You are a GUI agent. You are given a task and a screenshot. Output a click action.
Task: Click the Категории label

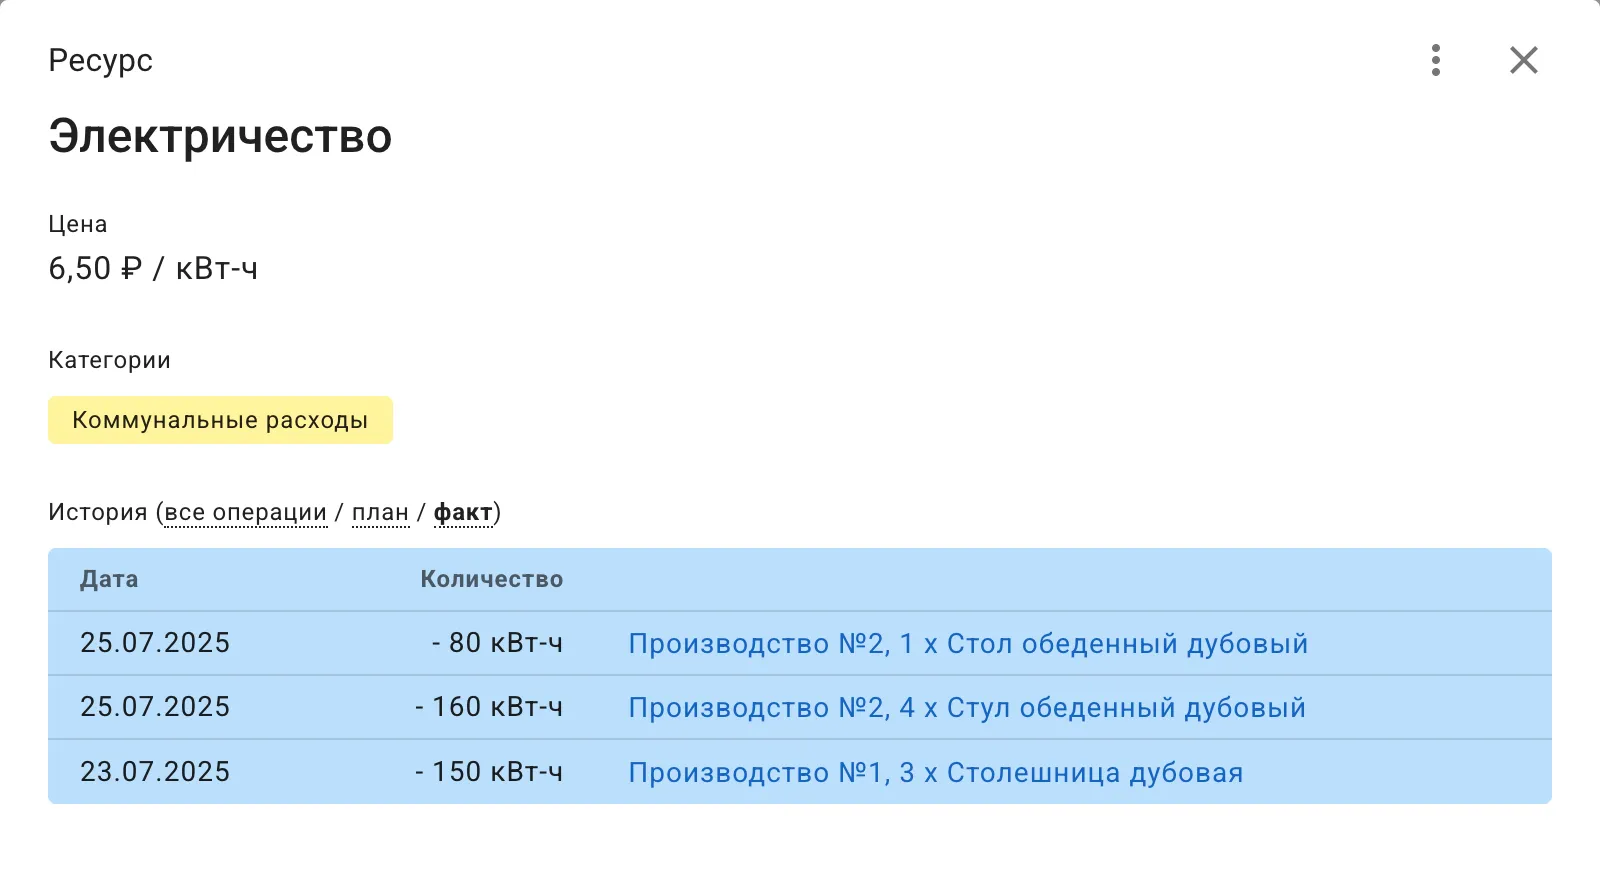(x=109, y=359)
